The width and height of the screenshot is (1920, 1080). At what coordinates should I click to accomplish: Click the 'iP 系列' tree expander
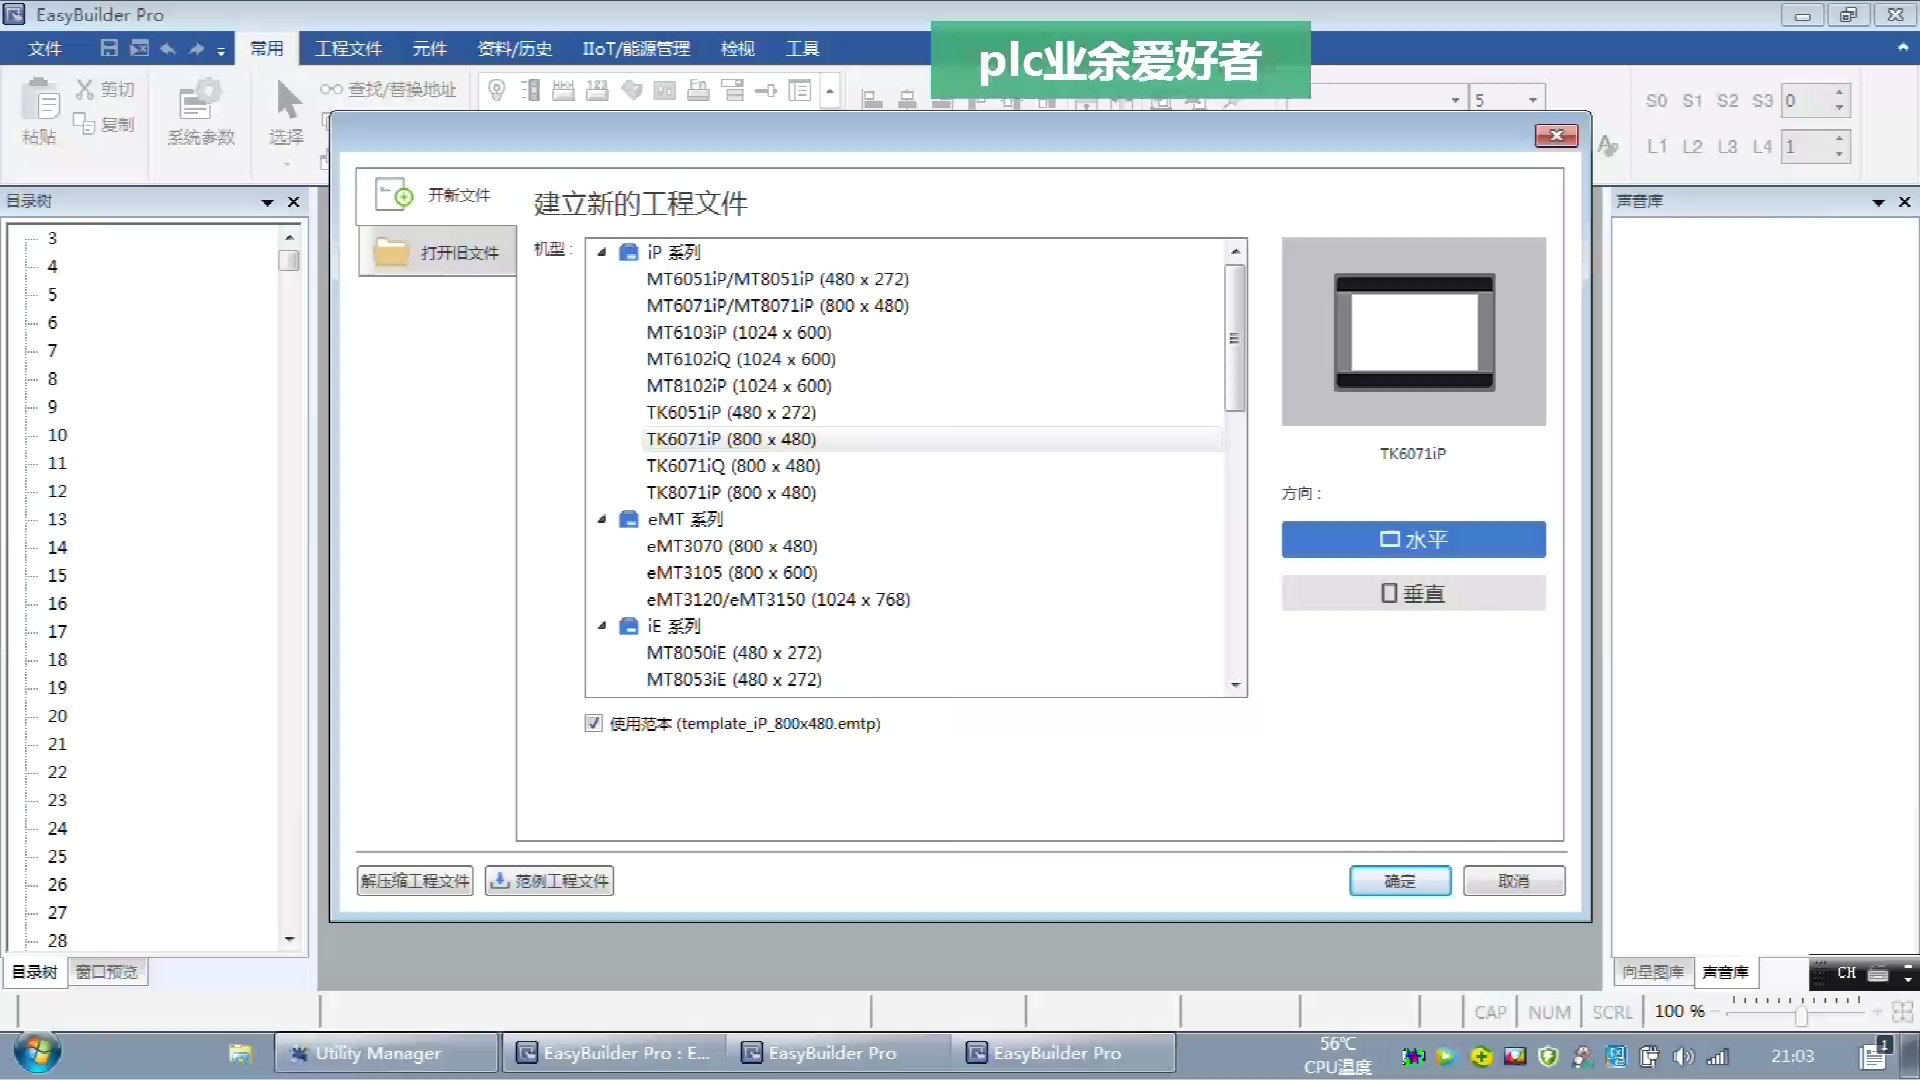coord(603,251)
